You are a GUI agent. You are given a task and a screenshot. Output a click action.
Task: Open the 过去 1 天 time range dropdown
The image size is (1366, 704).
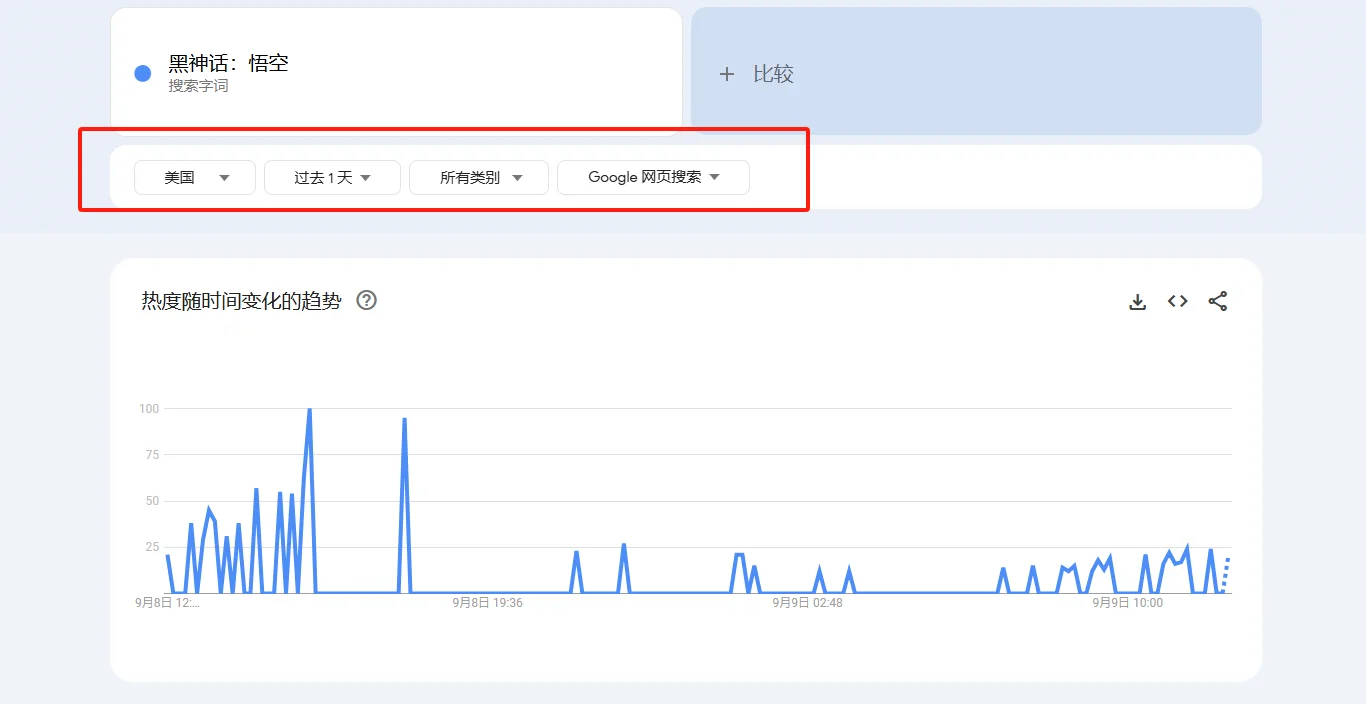(332, 177)
